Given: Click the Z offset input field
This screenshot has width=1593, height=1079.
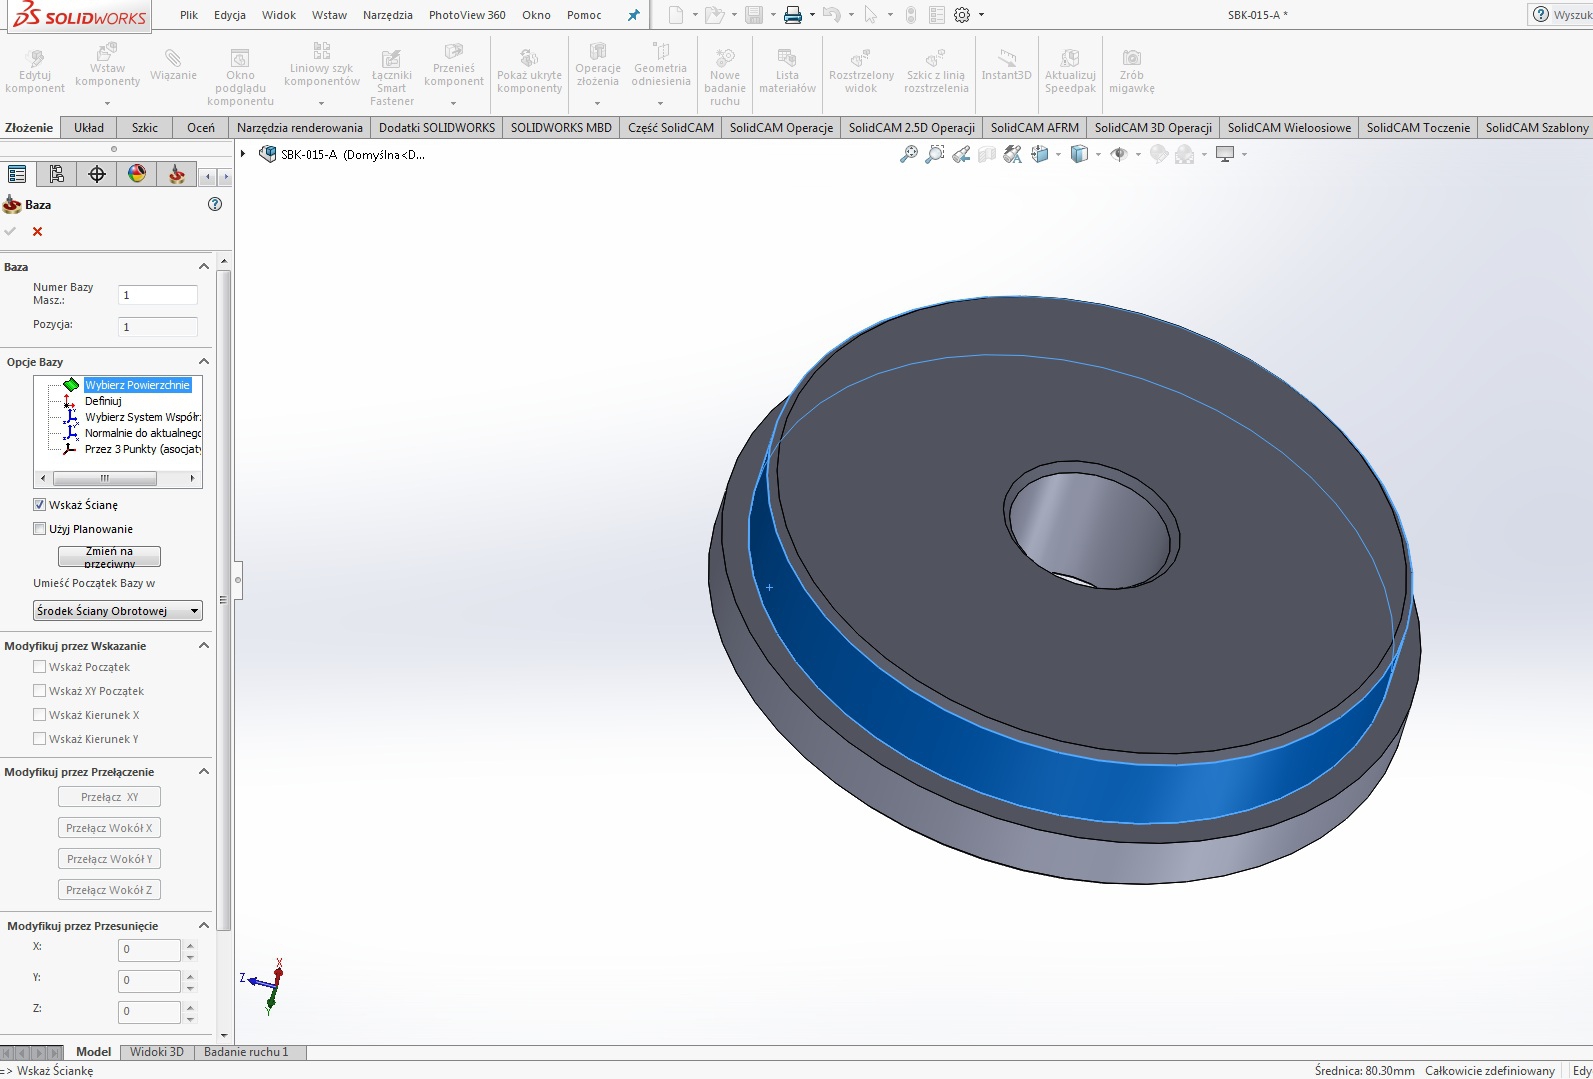Looking at the screenshot, I should tap(149, 1012).
